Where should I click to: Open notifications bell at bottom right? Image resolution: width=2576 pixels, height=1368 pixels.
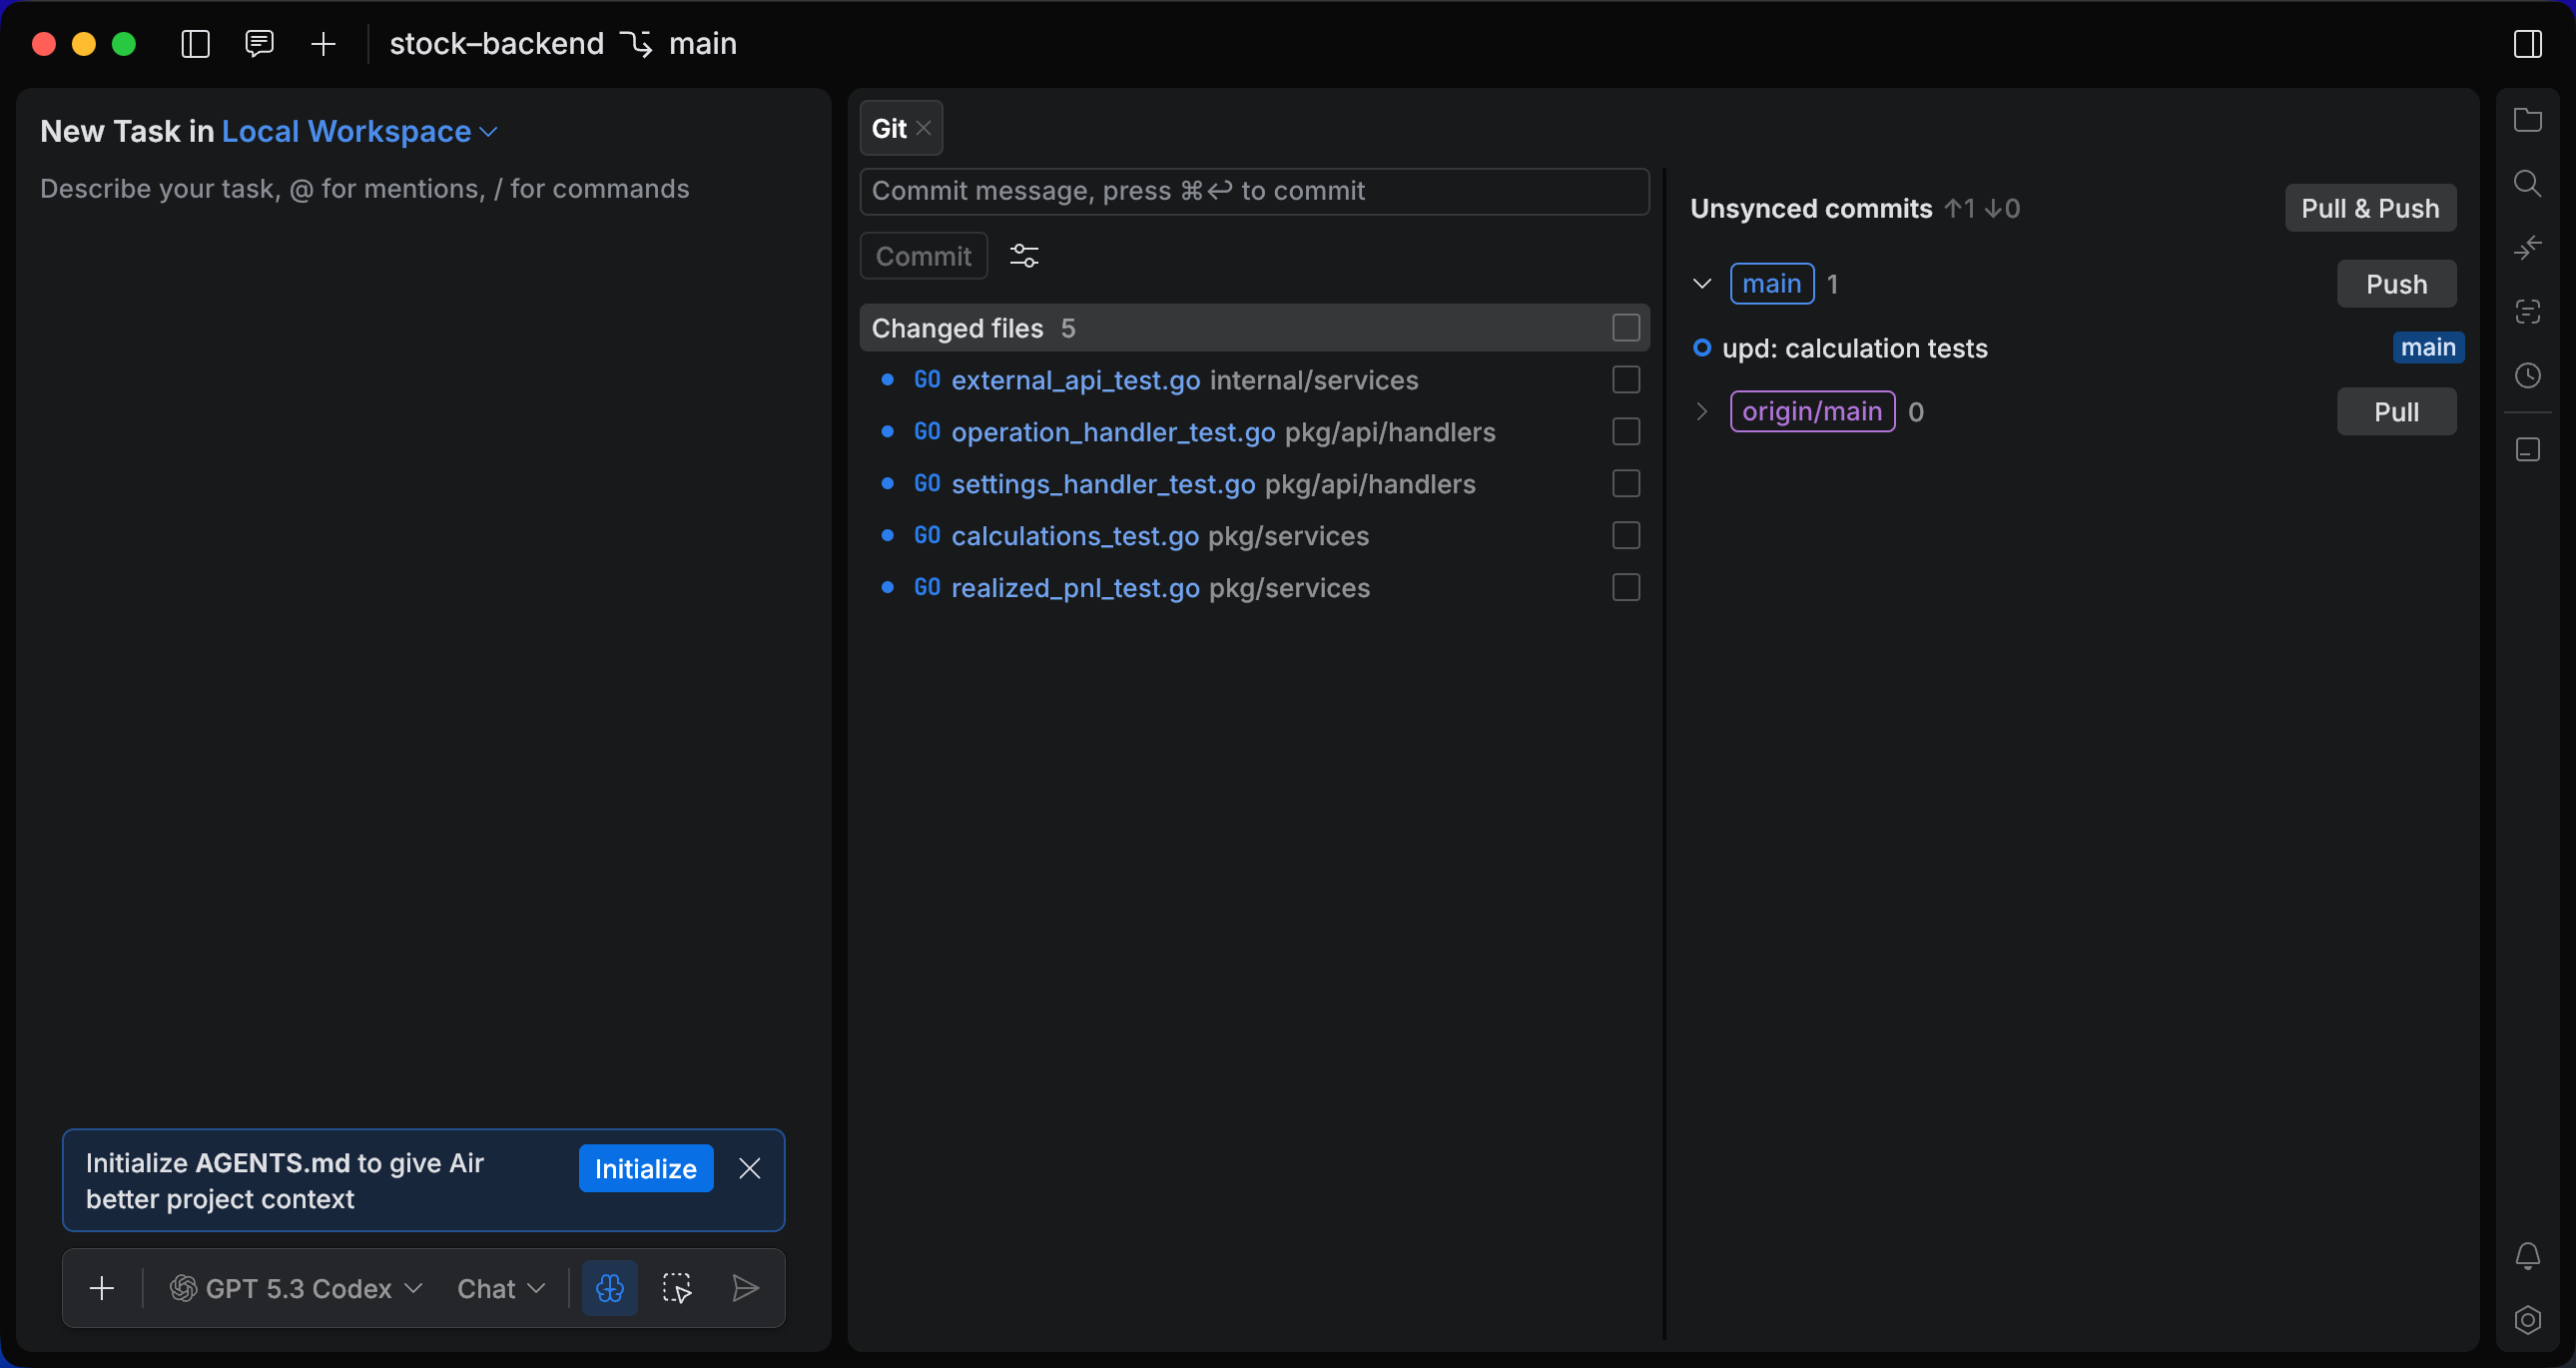click(x=2529, y=1256)
